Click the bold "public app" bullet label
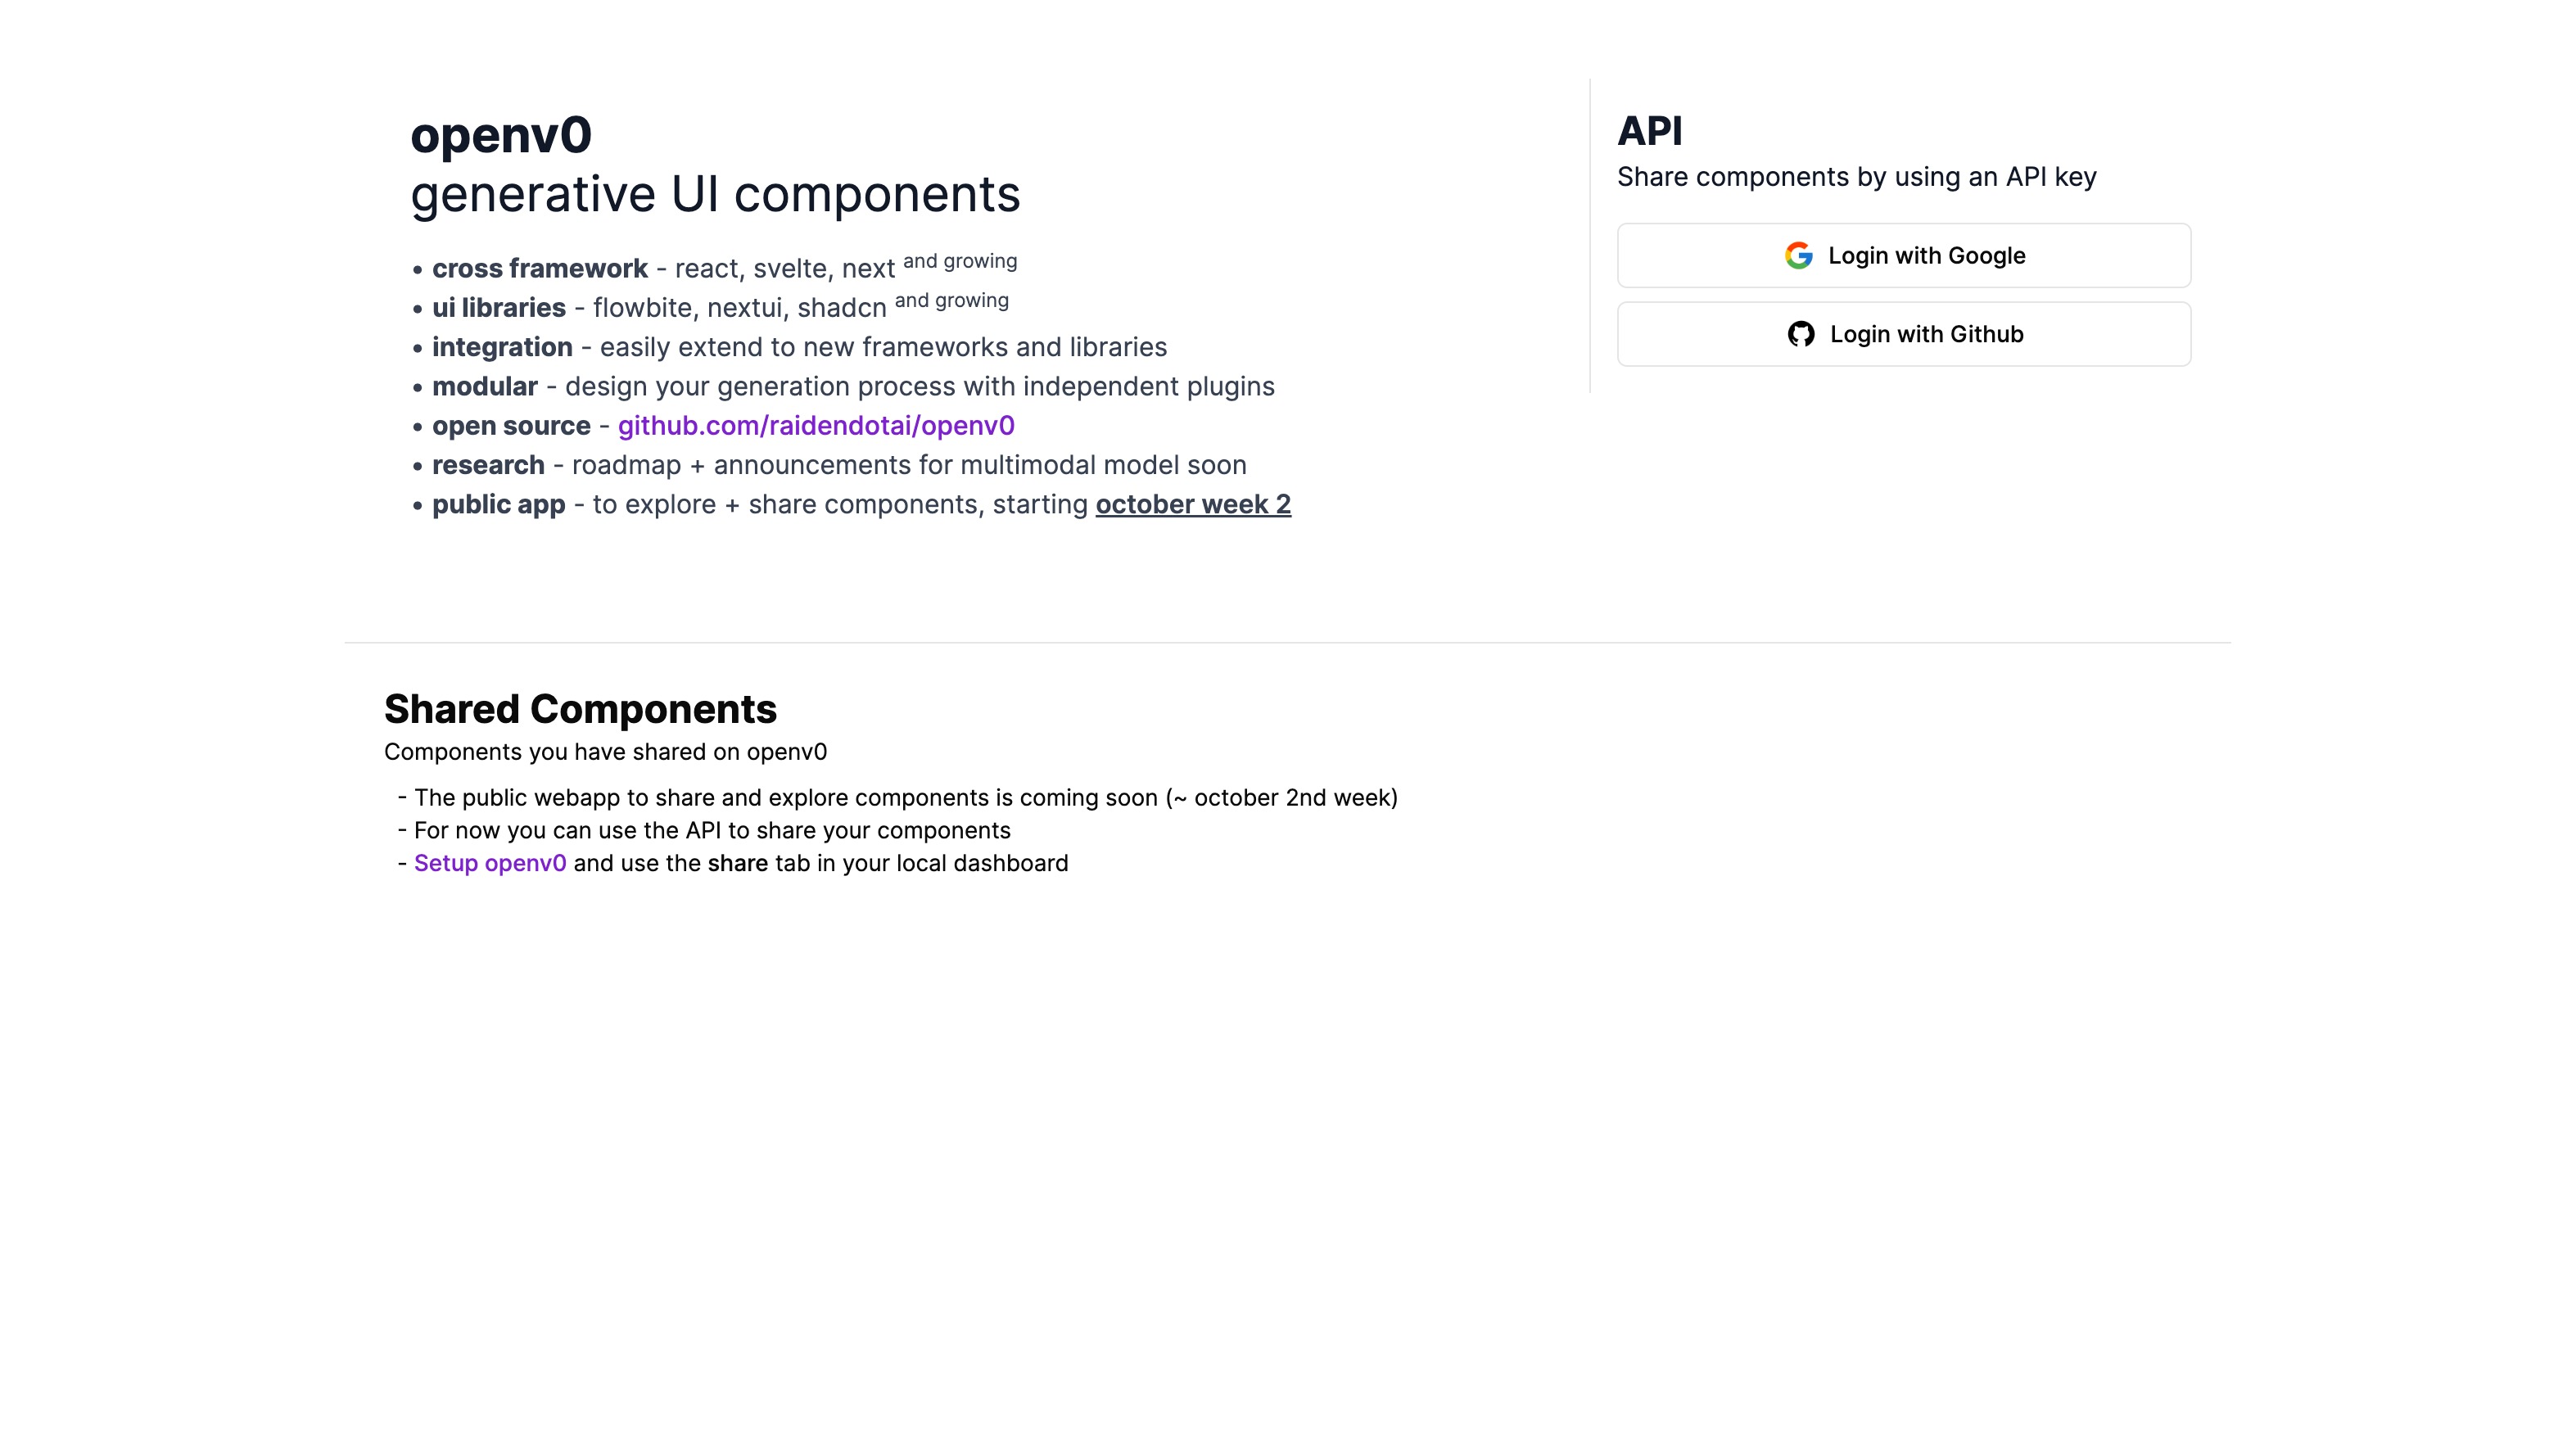Screen dimensions: 2576x1441 click(x=498, y=505)
